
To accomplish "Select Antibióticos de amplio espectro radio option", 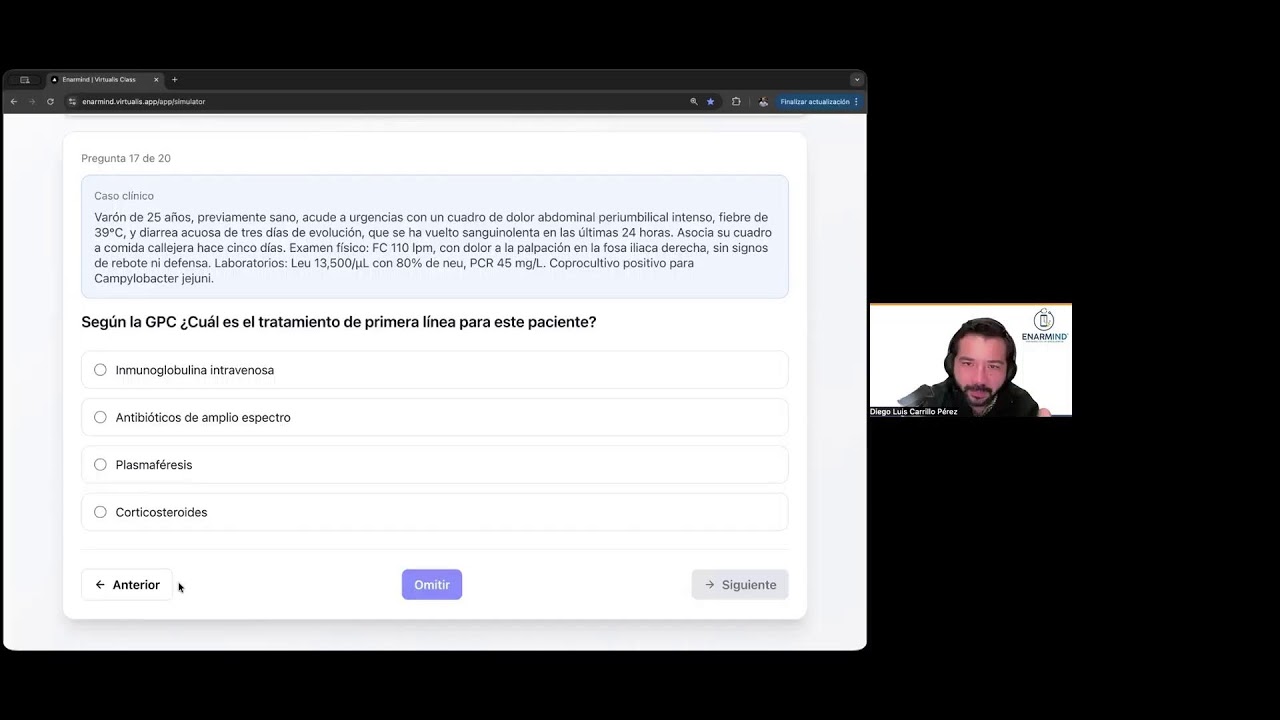I will point(100,417).
